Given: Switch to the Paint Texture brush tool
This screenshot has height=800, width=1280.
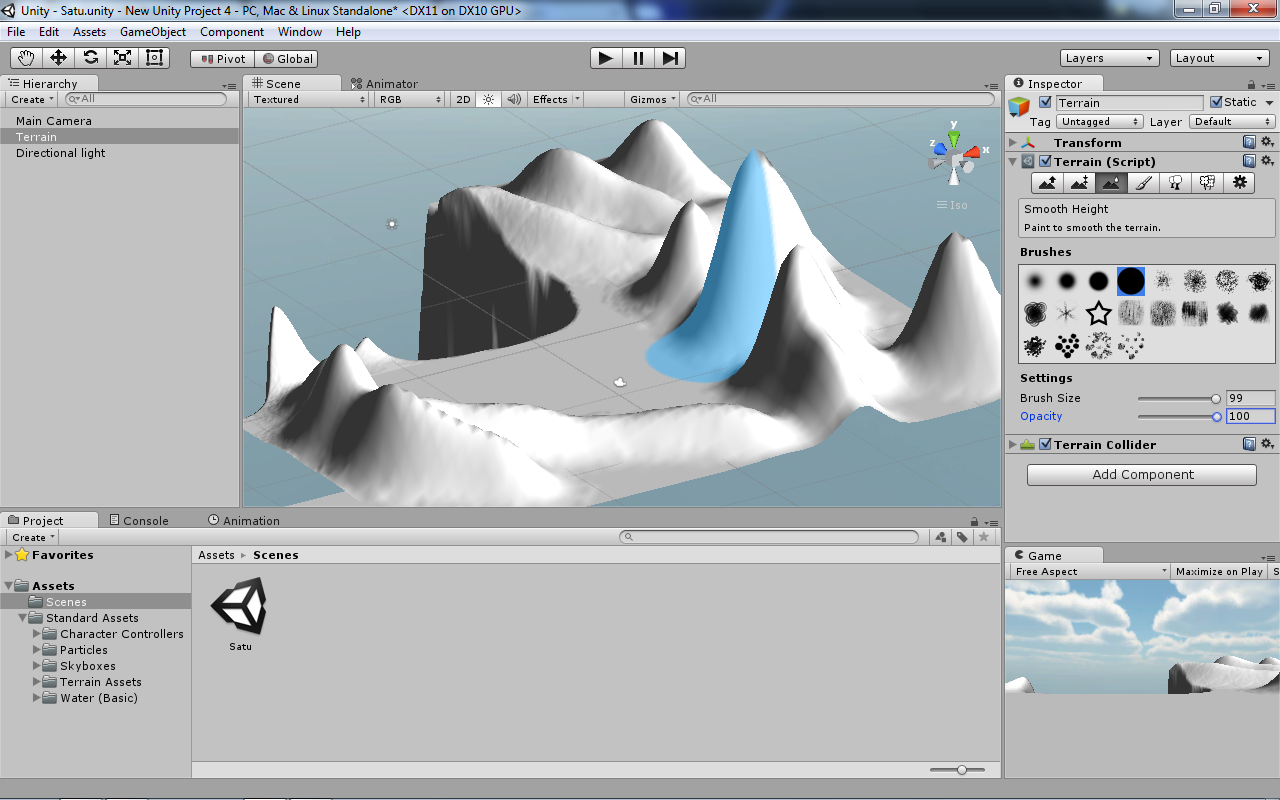Looking at the screenshot, I should coord(1143,182).
